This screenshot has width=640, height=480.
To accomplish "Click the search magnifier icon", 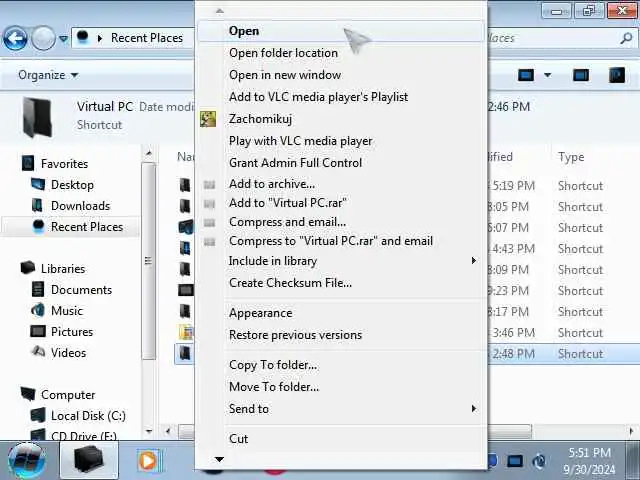I will pos(626,38).
